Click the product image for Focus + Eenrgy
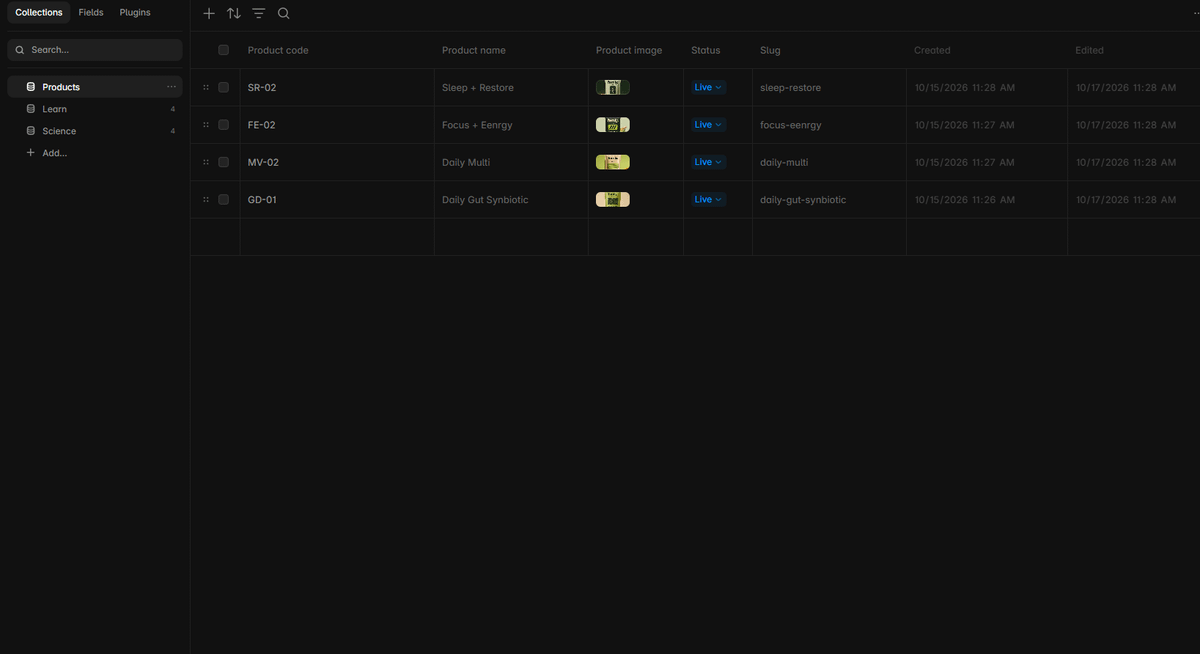This screenshot has width=1200, height=654. click(613, 125)
